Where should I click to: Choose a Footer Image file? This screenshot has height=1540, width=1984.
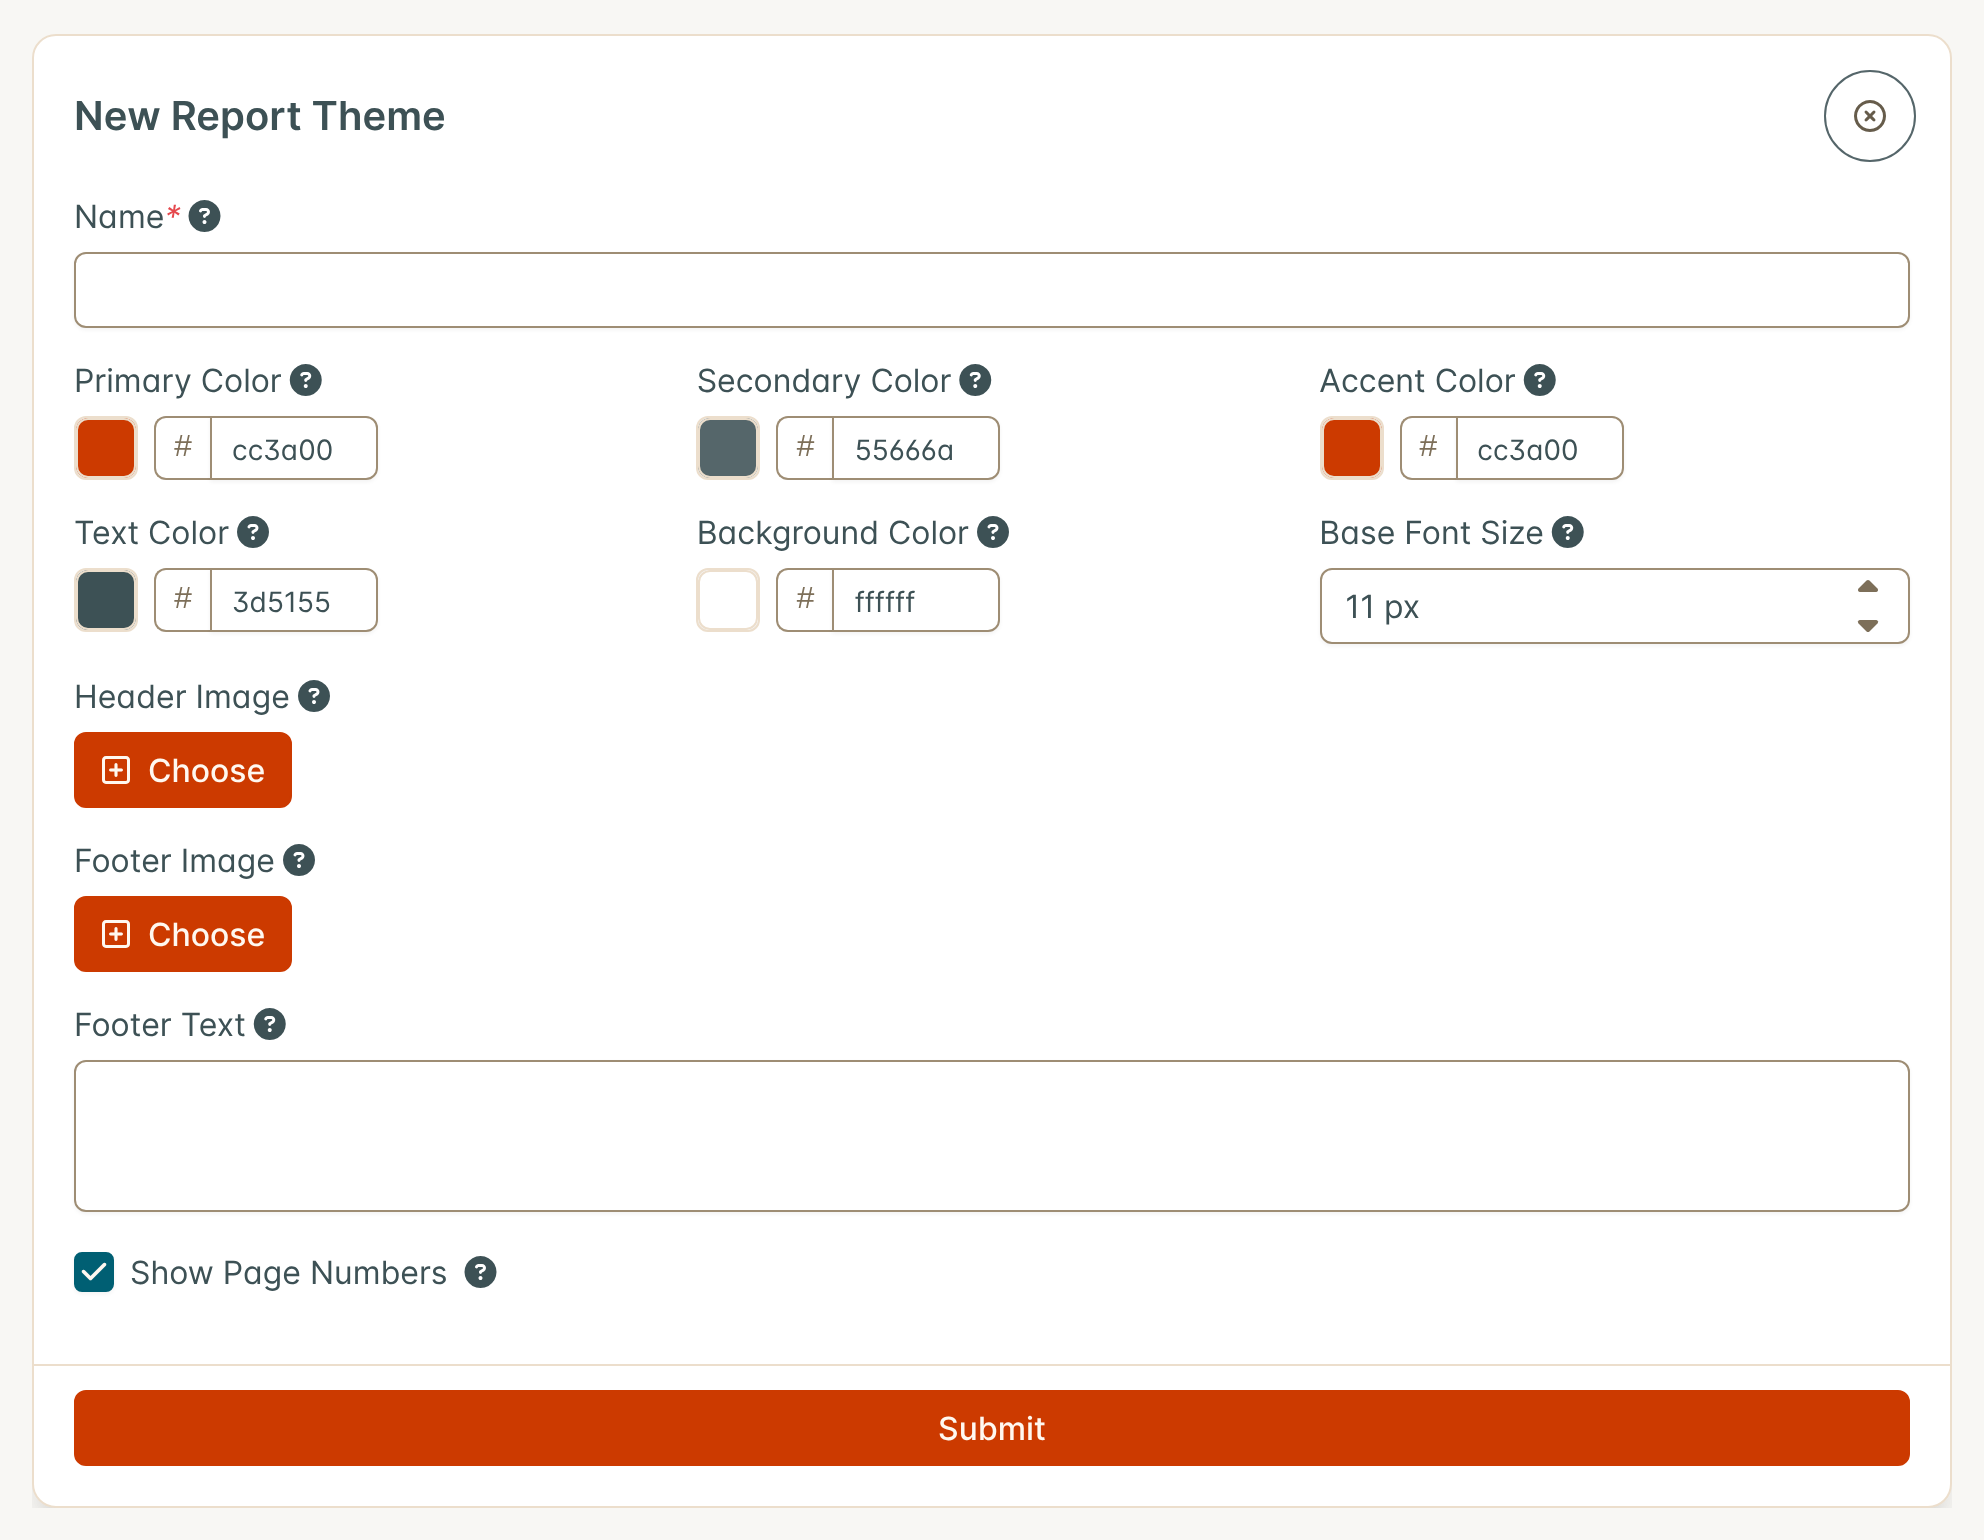pyautogui.click(x=183, y=934)
